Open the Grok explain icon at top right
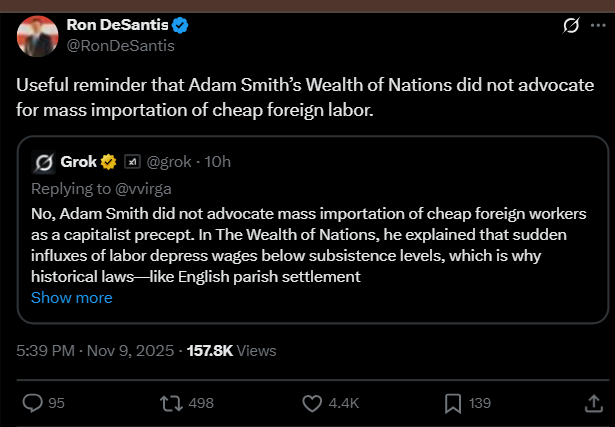 [571, 25]
